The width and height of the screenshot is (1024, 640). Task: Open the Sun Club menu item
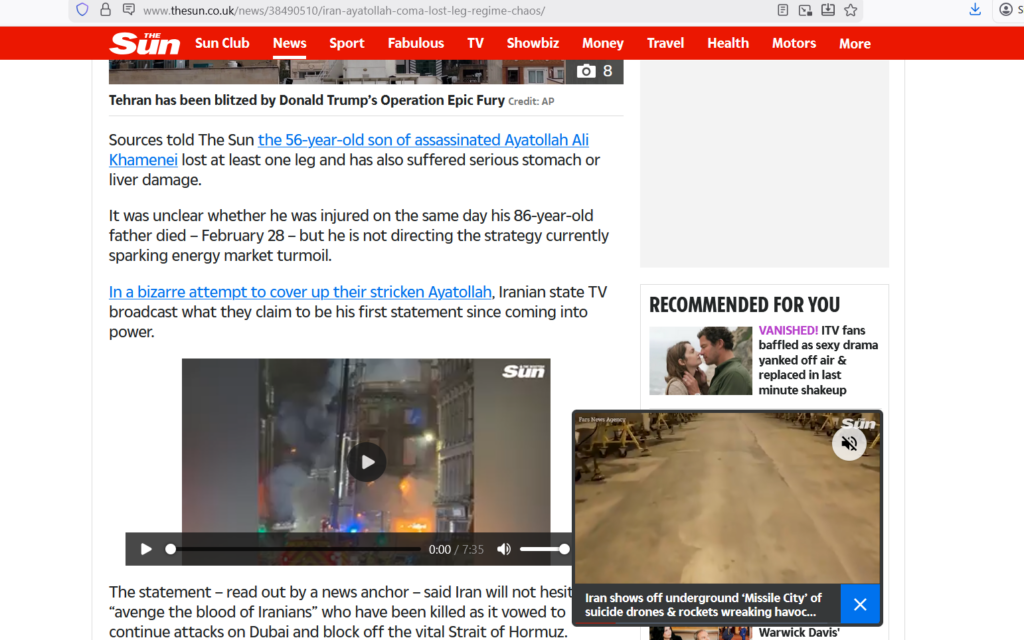pyautogui.click(x=222, y=43)
